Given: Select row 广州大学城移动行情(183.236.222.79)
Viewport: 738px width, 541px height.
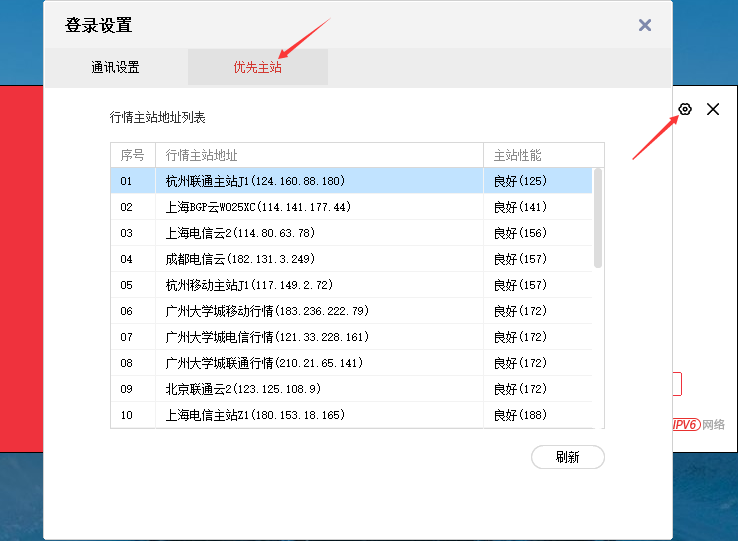Looking at the screenshot, I should (x=351, y=311).
